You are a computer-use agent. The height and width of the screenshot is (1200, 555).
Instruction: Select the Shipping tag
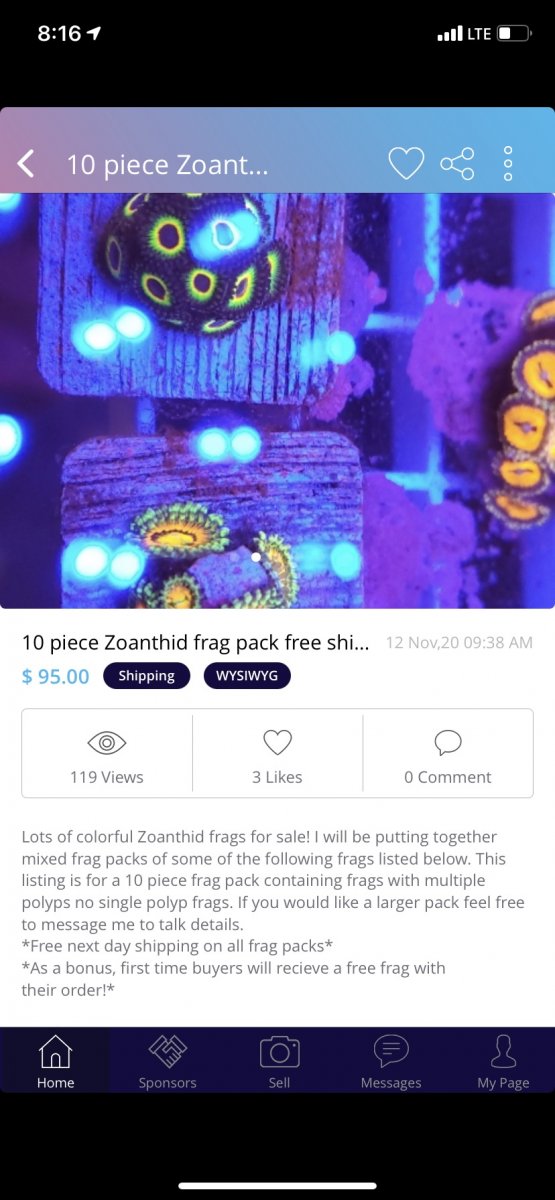(146, 676)
